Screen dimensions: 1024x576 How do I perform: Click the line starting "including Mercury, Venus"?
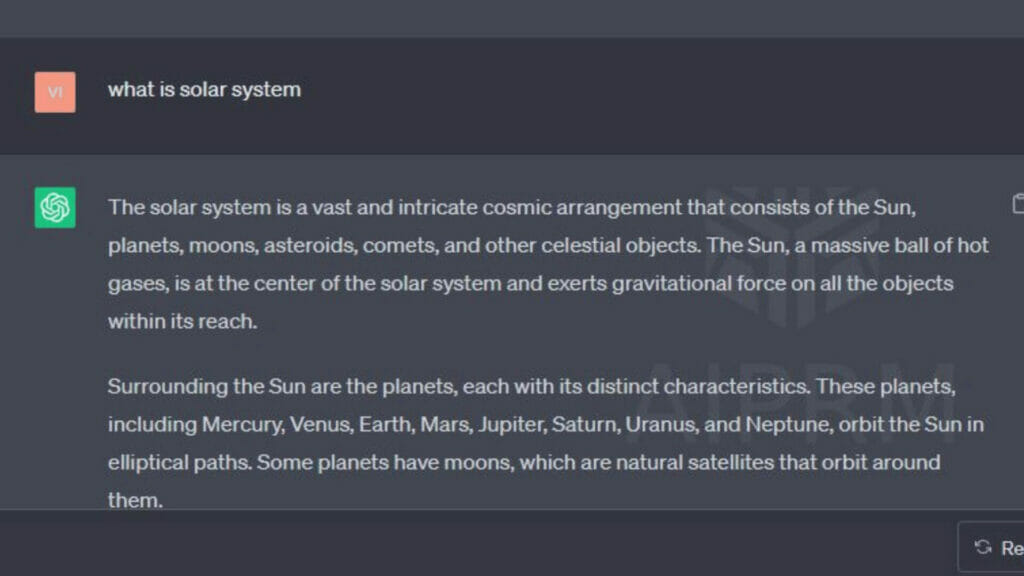point(546,424)
